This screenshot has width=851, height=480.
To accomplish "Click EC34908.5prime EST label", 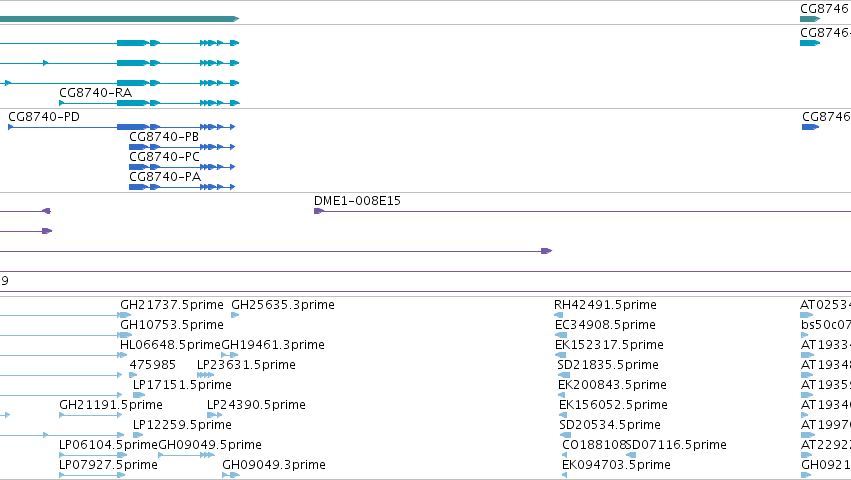I will click(x=605, y=325).
